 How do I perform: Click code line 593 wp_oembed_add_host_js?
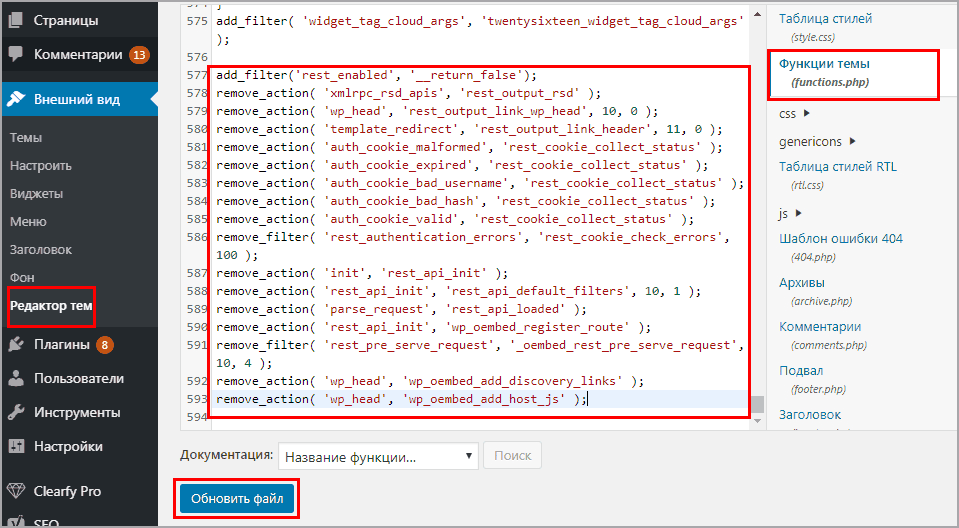pos(401,399)
